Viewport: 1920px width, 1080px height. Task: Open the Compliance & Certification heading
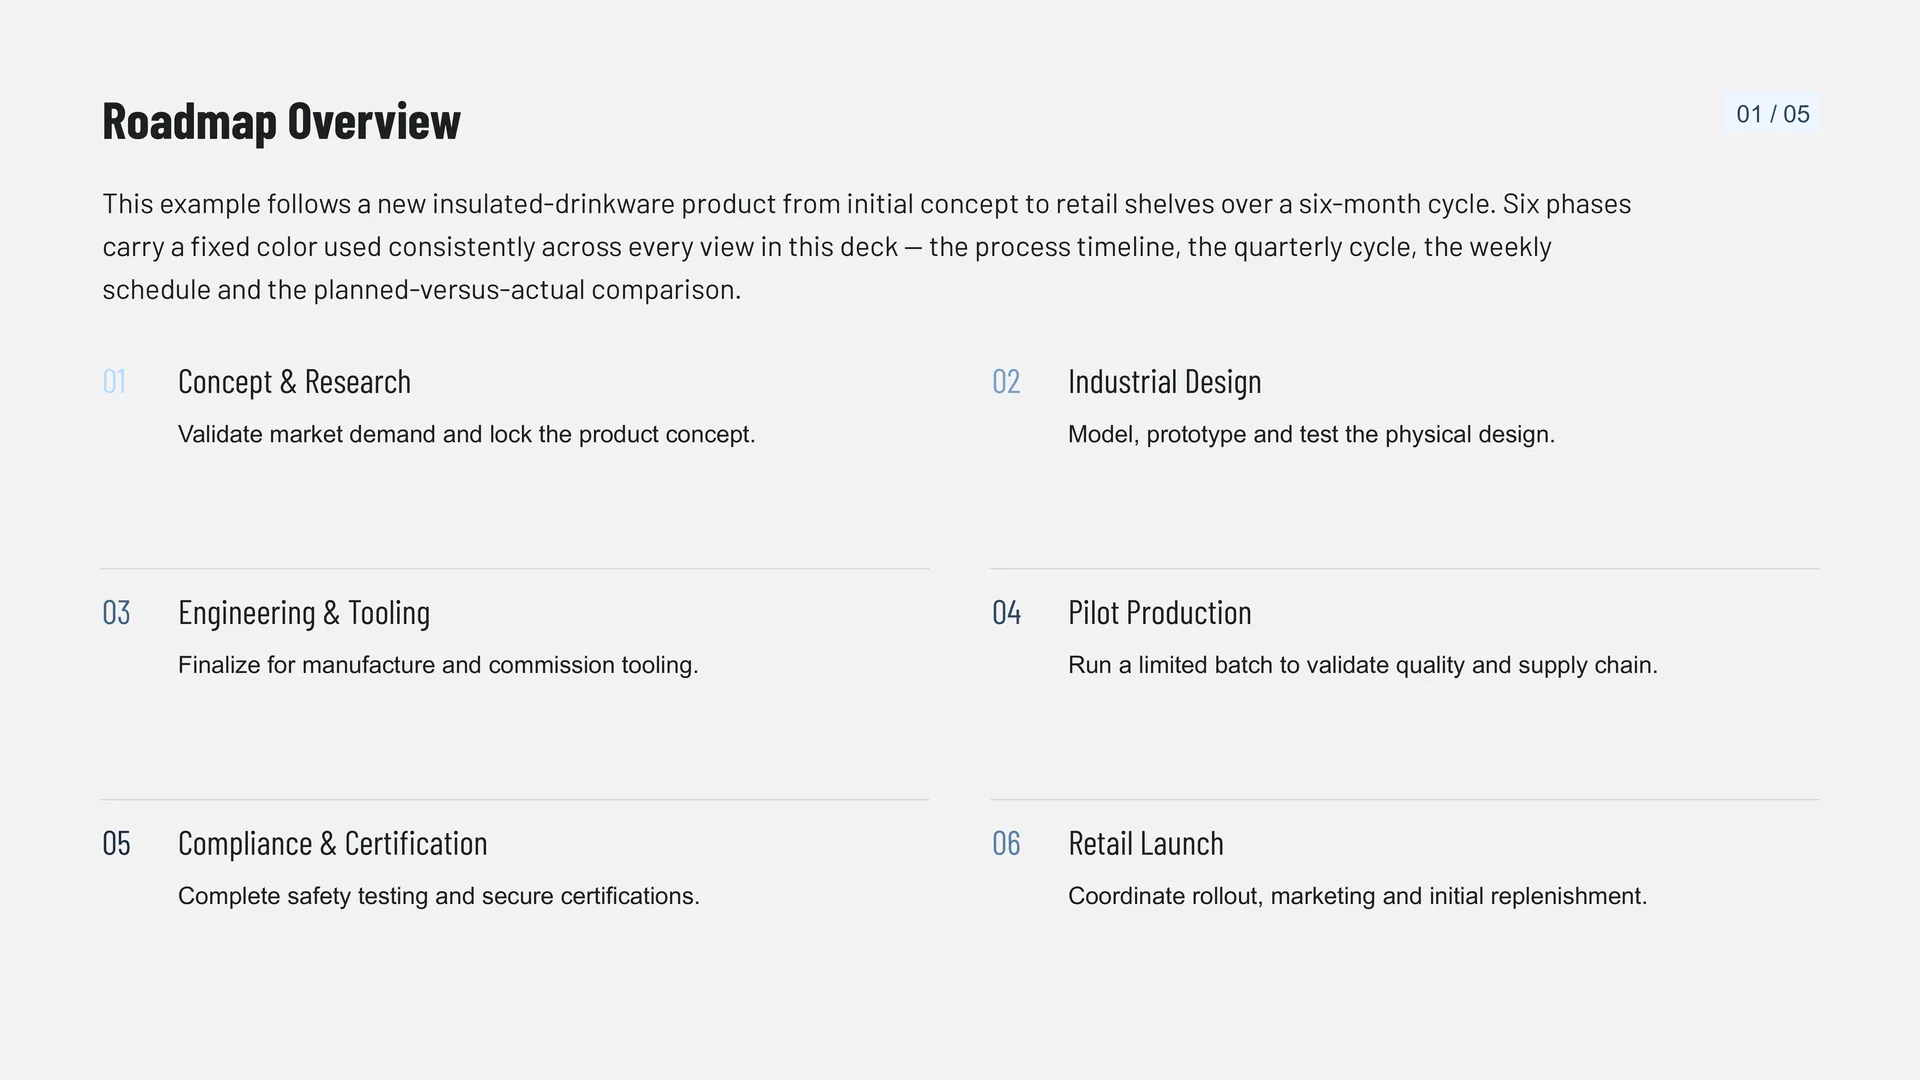point(332,843)
